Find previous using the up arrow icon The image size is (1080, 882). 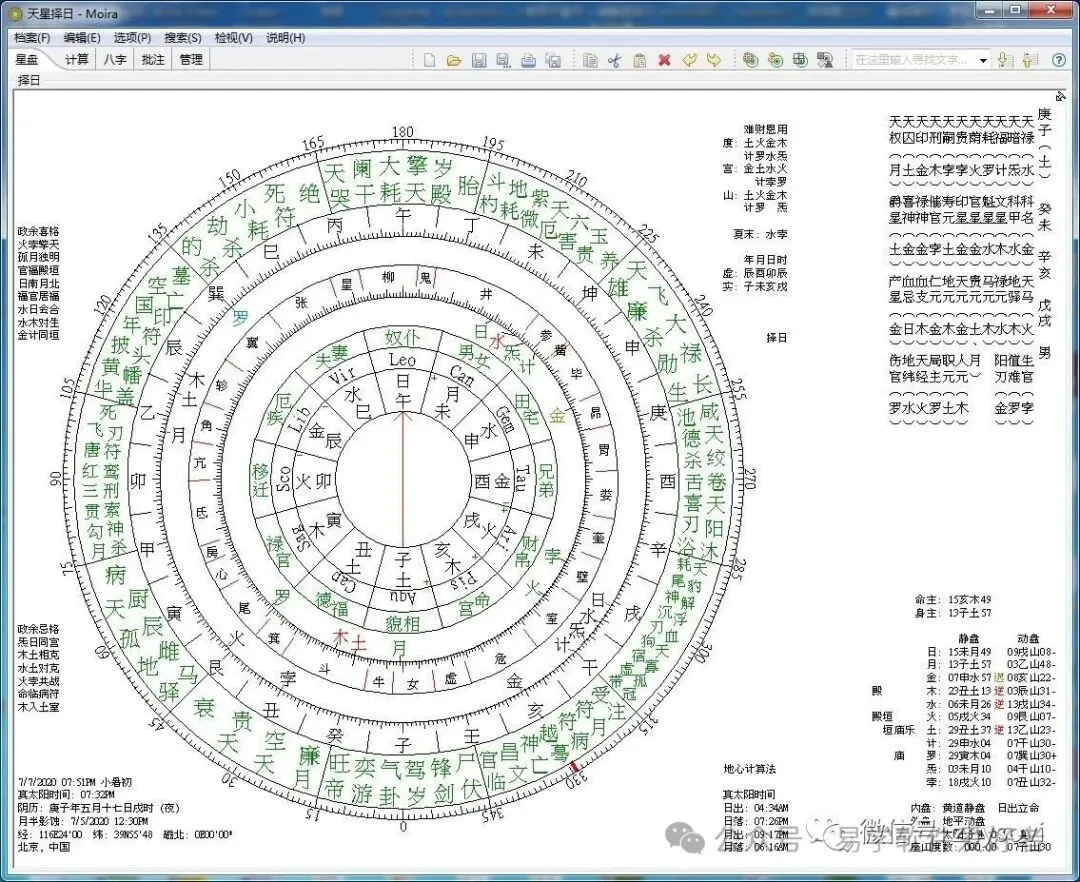click(x=1030, y=61)
